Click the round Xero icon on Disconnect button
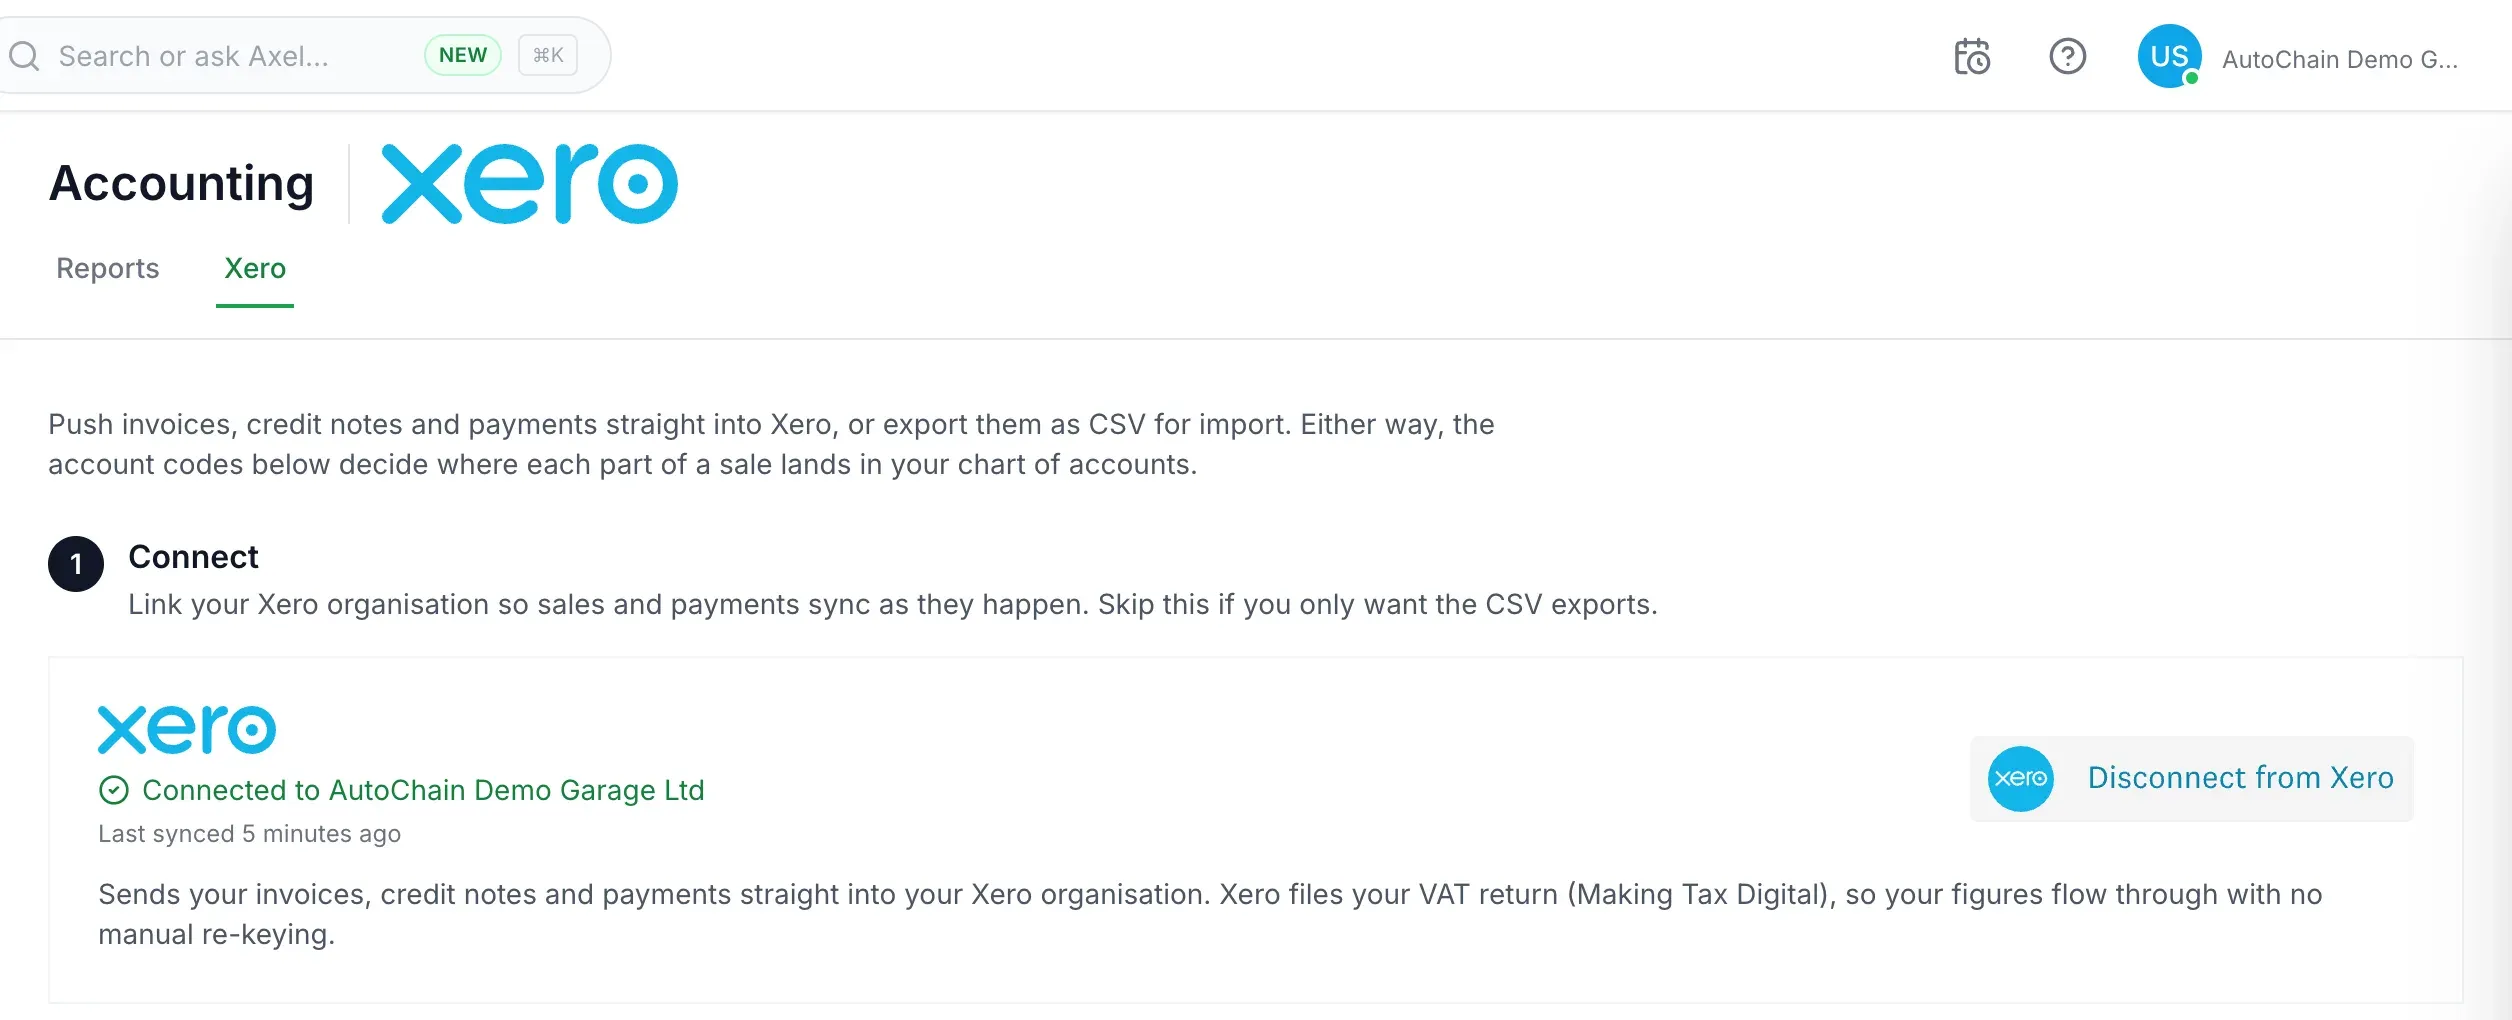 (2020, 779)
